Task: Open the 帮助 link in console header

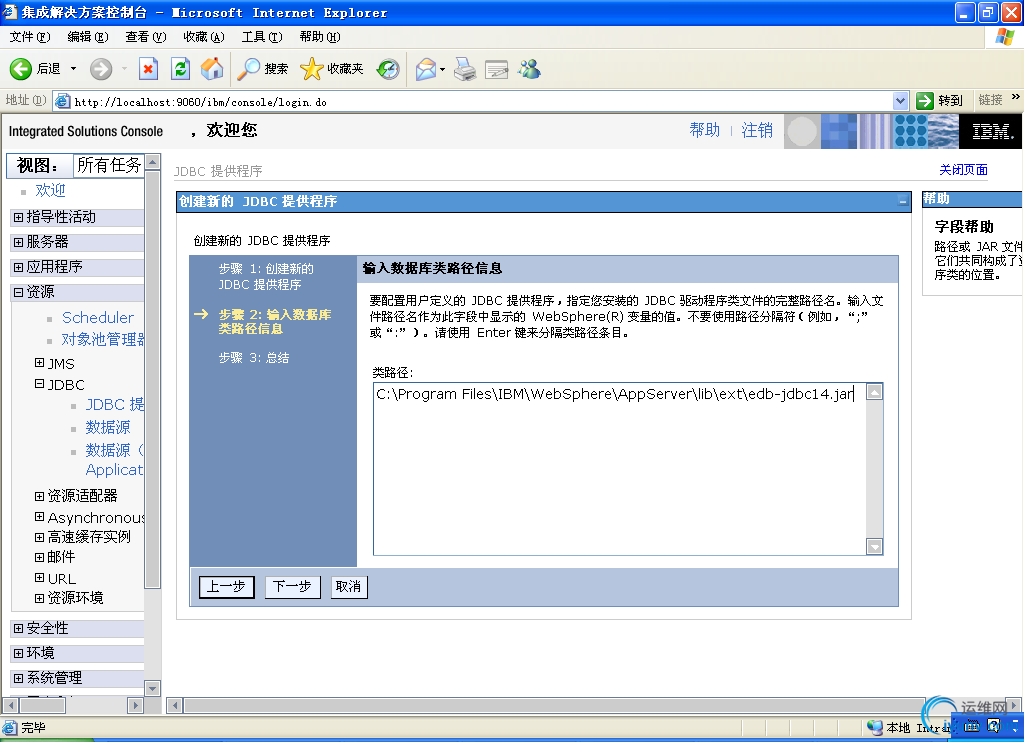Action: (x=704, y=130)
